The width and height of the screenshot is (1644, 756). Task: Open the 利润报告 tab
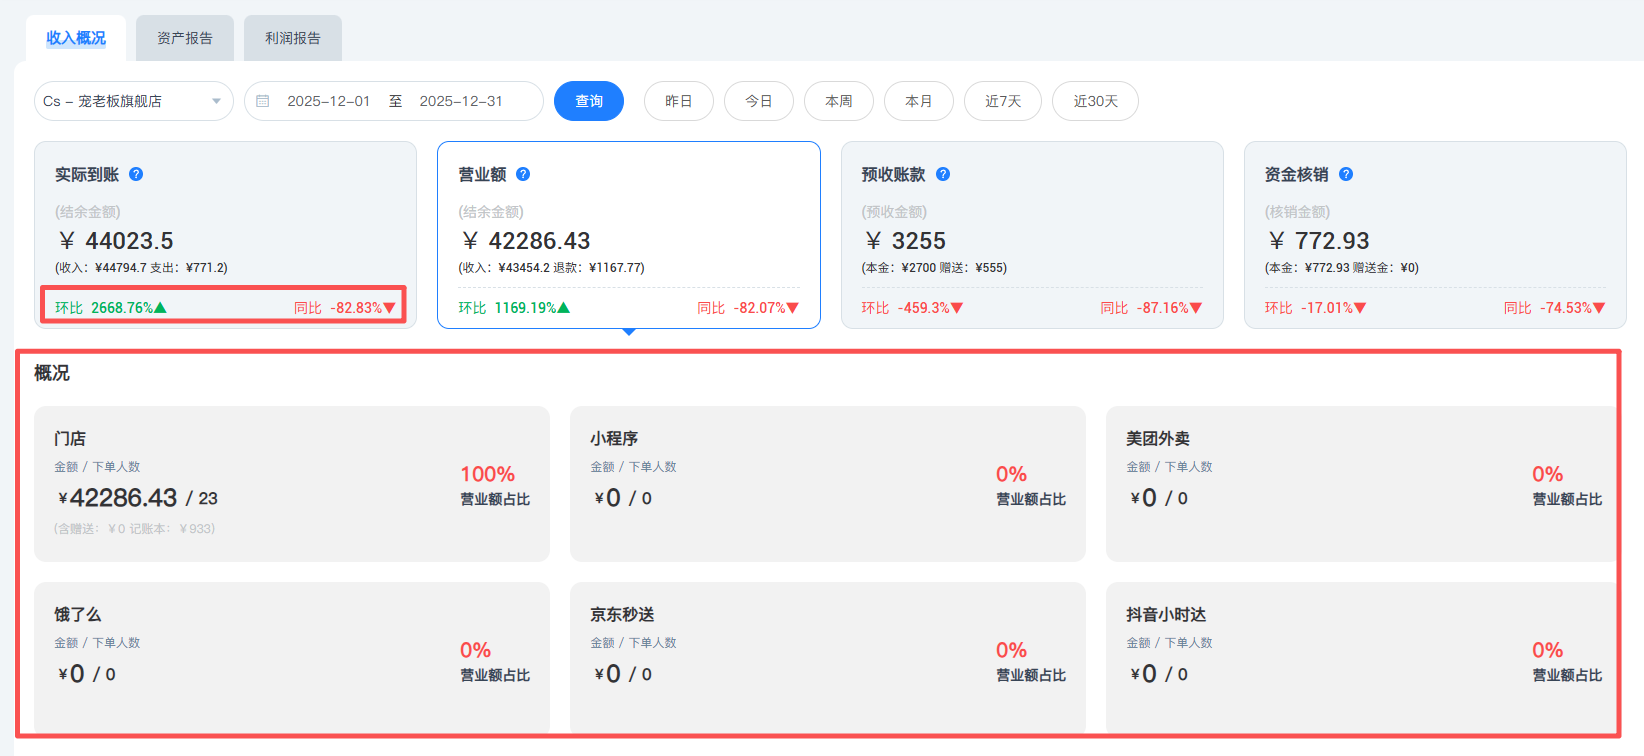[293, 38]
